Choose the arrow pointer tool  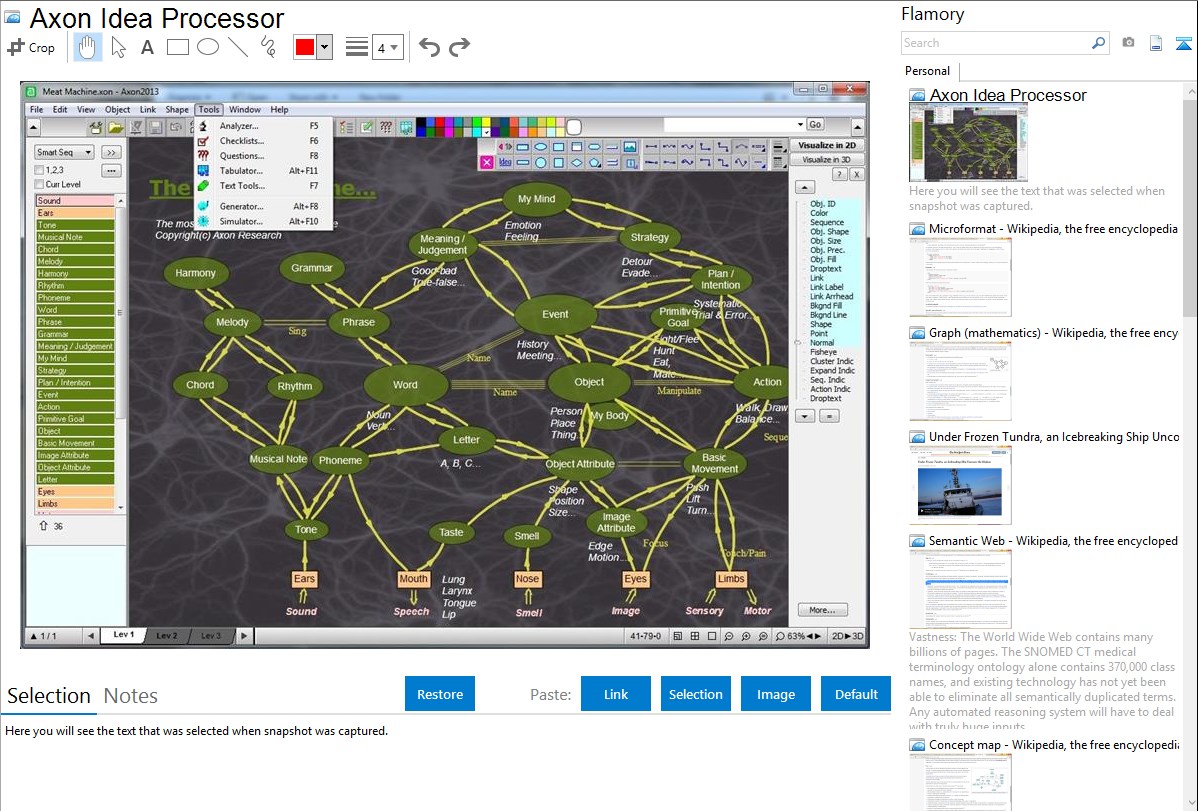point(118,47)
